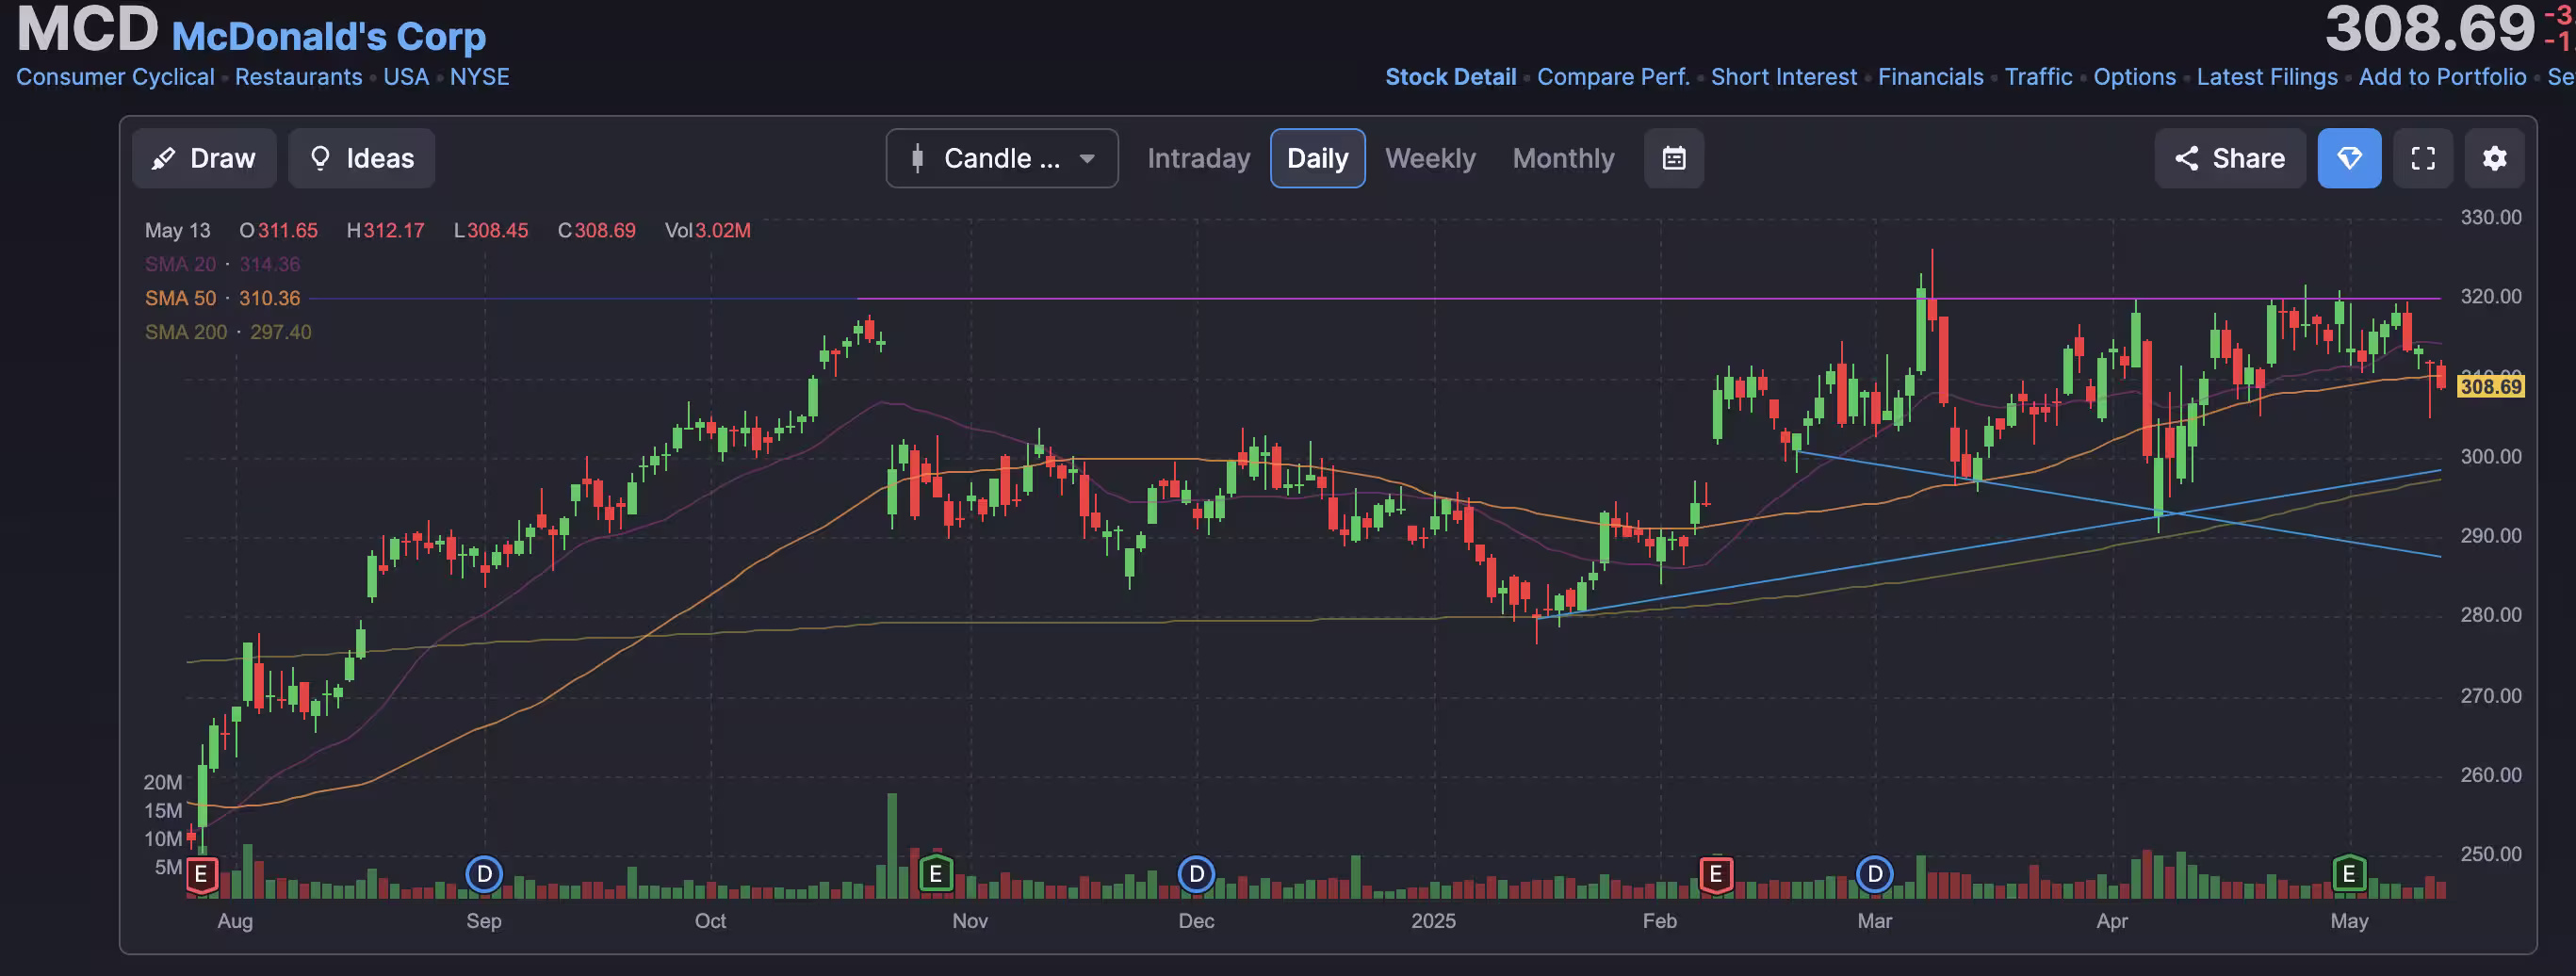Click the 330.00 price axis label
Screen dimensions: 2576x976
pos(2490,217)
